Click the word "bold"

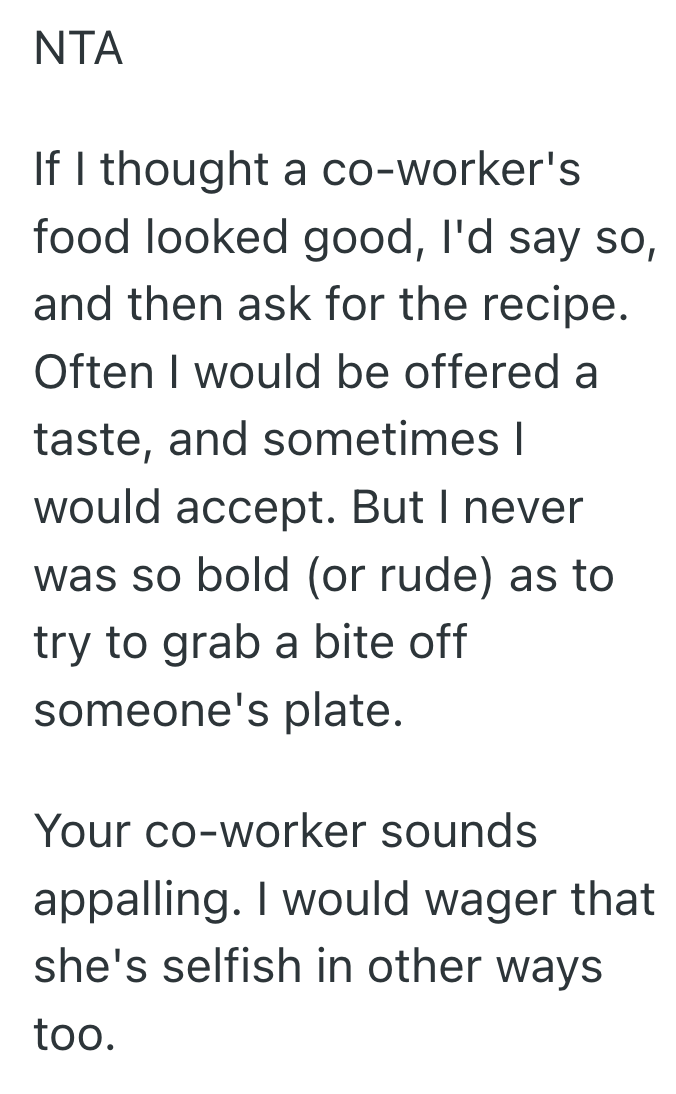coord(243,576)
